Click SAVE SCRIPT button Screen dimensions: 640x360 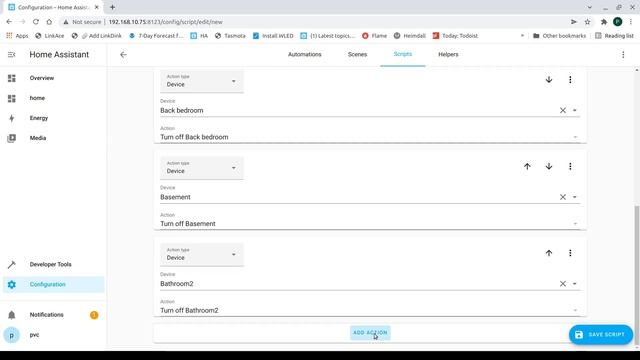pyautogui.click(x=600, y=335)
